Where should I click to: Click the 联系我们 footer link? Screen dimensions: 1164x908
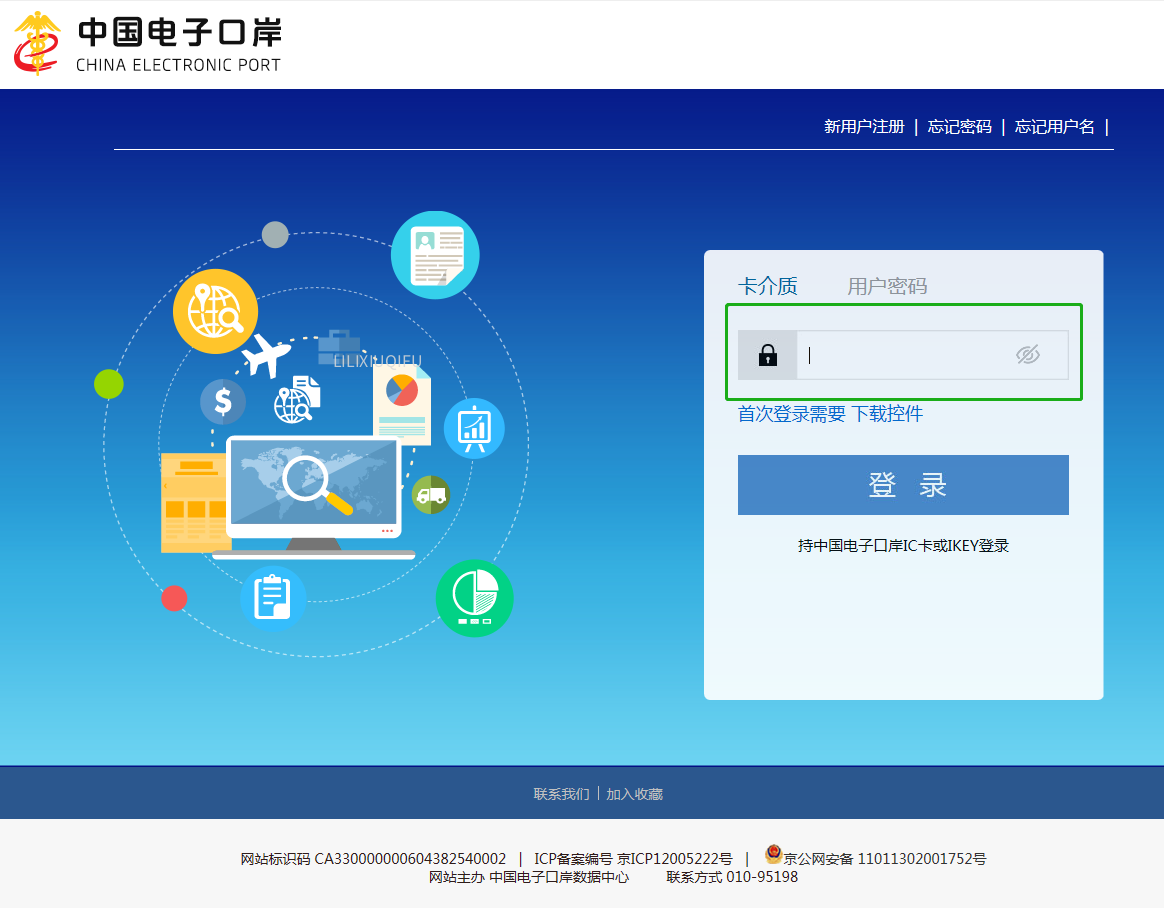pos(561,794)
